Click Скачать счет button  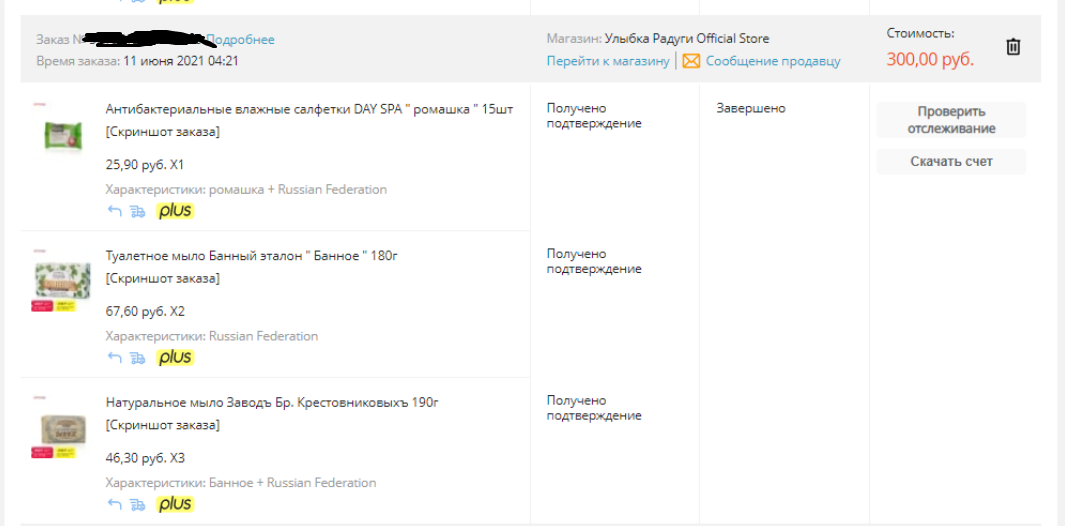point(951,162)
